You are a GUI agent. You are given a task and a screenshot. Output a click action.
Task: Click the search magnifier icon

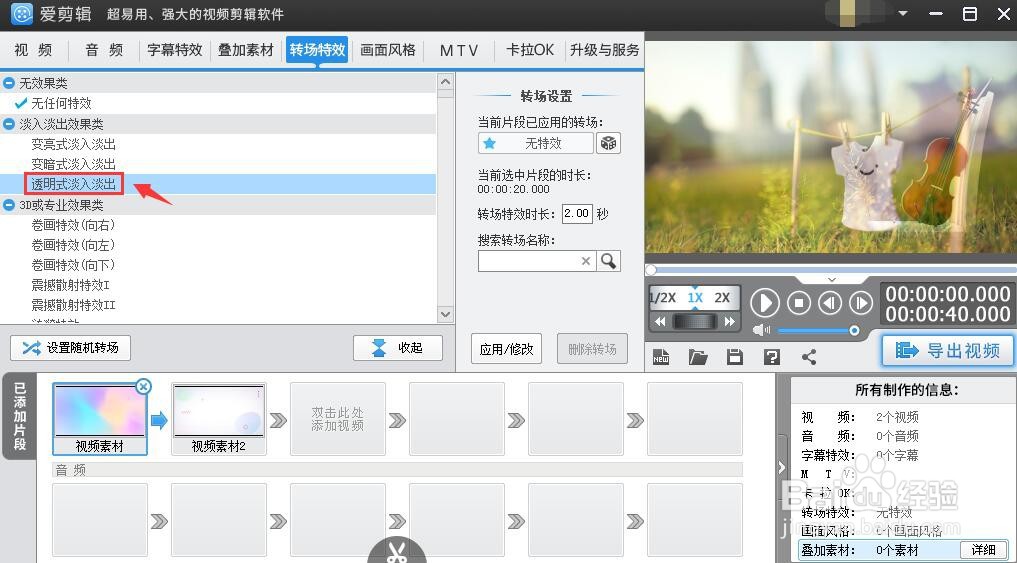pos(608,261)
